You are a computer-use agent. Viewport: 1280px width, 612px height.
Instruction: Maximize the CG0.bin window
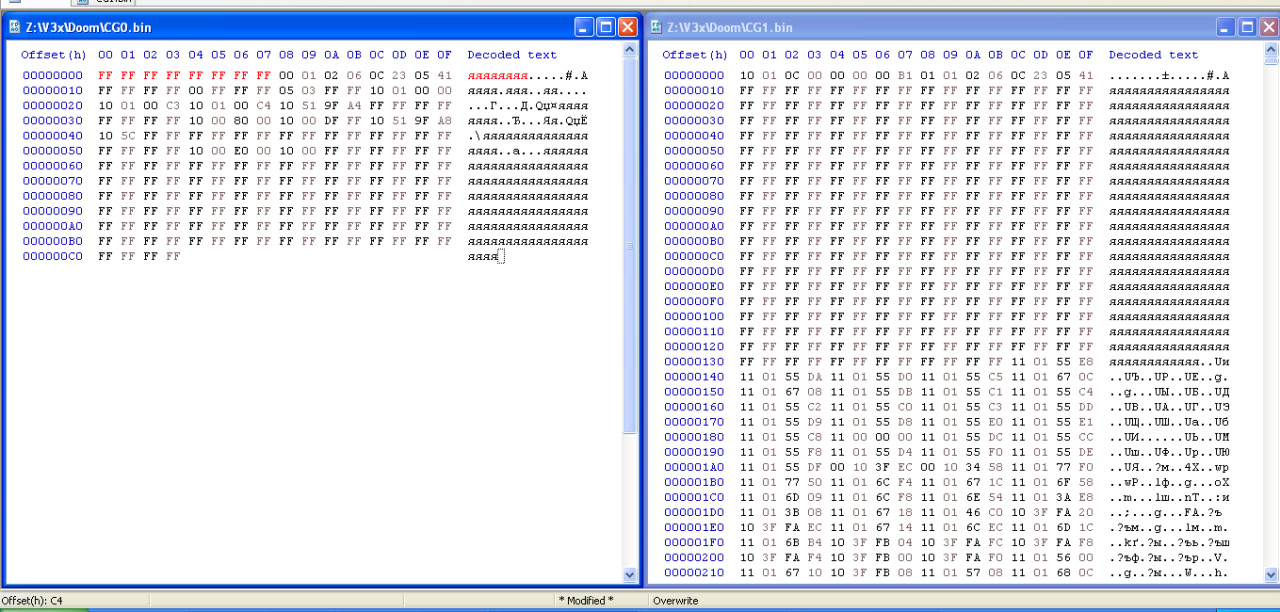pos(606,27)
